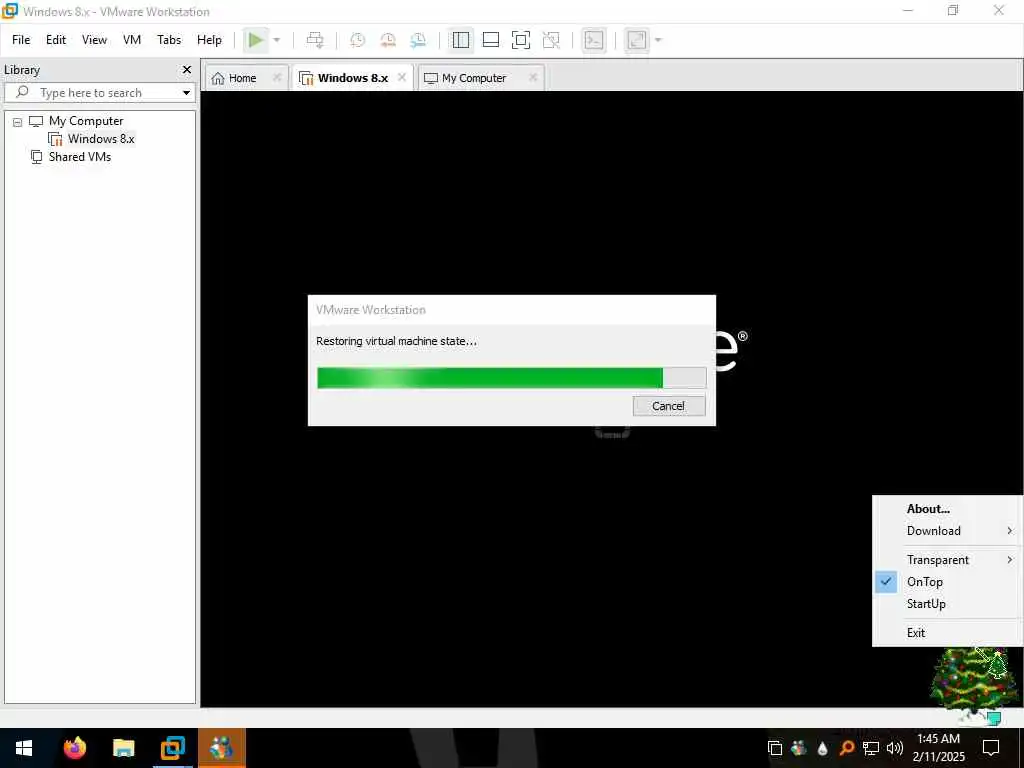Select Windows 8.x in library tree
The height and width of the screenshot is (768, 1024).
click(x=101, y=138)
